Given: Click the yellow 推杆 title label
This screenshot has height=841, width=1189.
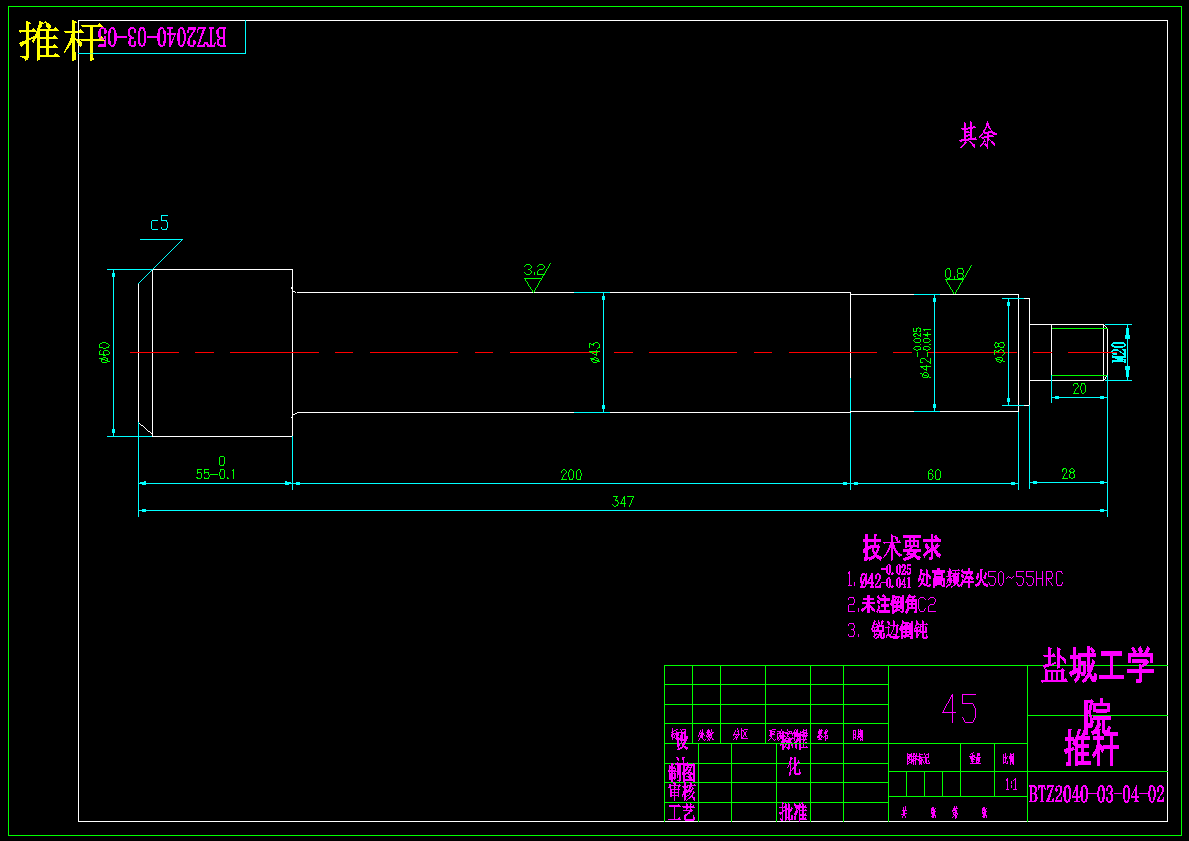Looking at the screenshot, I should coord(61,41).
